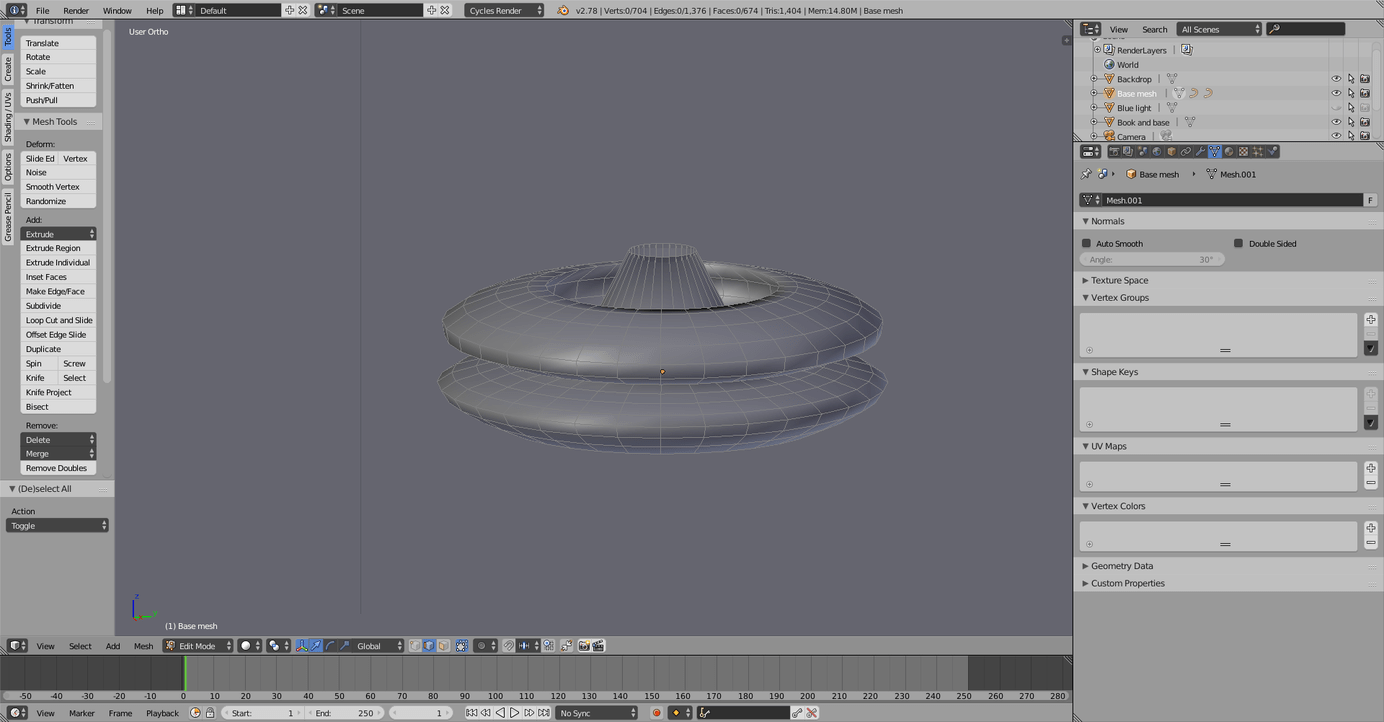
Task: Open the World properties globe icon
Action: tap(1155, 151)
